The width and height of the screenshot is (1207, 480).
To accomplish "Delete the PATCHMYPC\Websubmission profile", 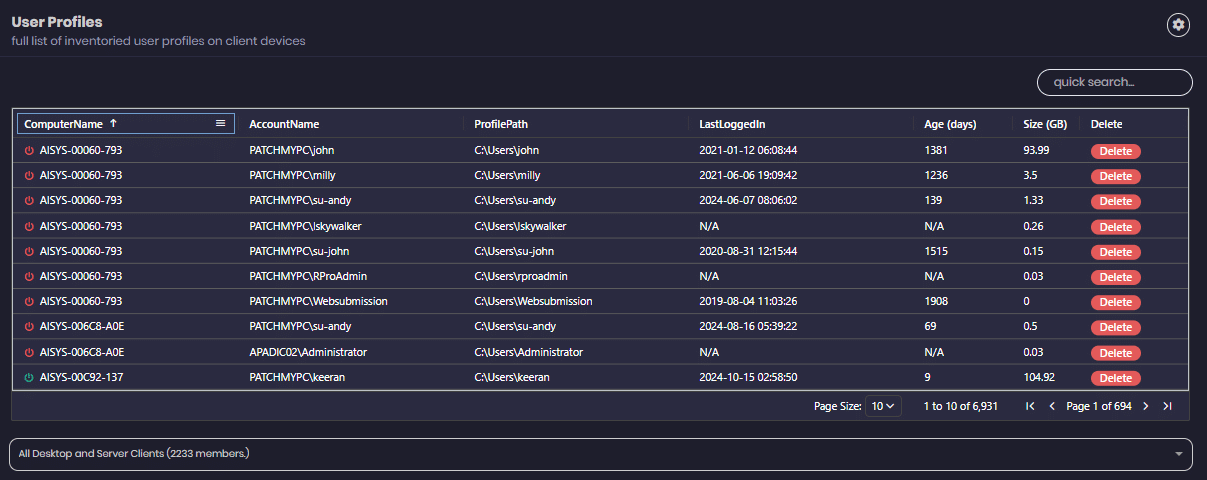I will [1115, 302].
